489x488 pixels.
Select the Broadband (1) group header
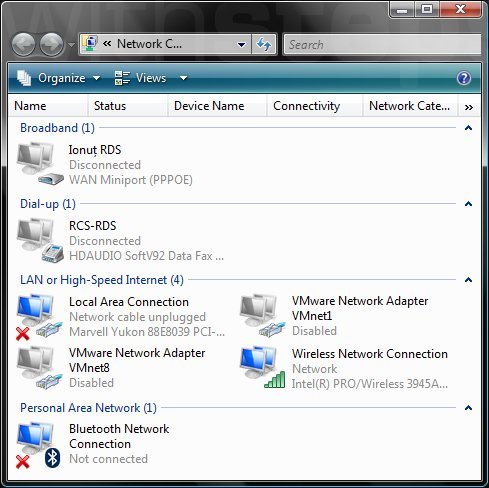(57, 128)
